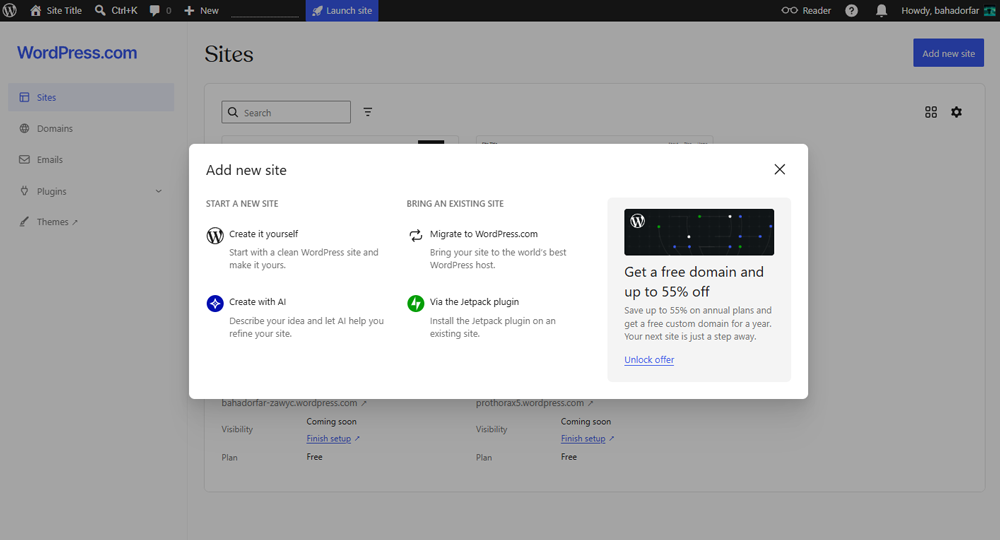Open Emails in the sidebar
The height and width of the screenshot is (540, 1000).
click(x=91, y=159)
